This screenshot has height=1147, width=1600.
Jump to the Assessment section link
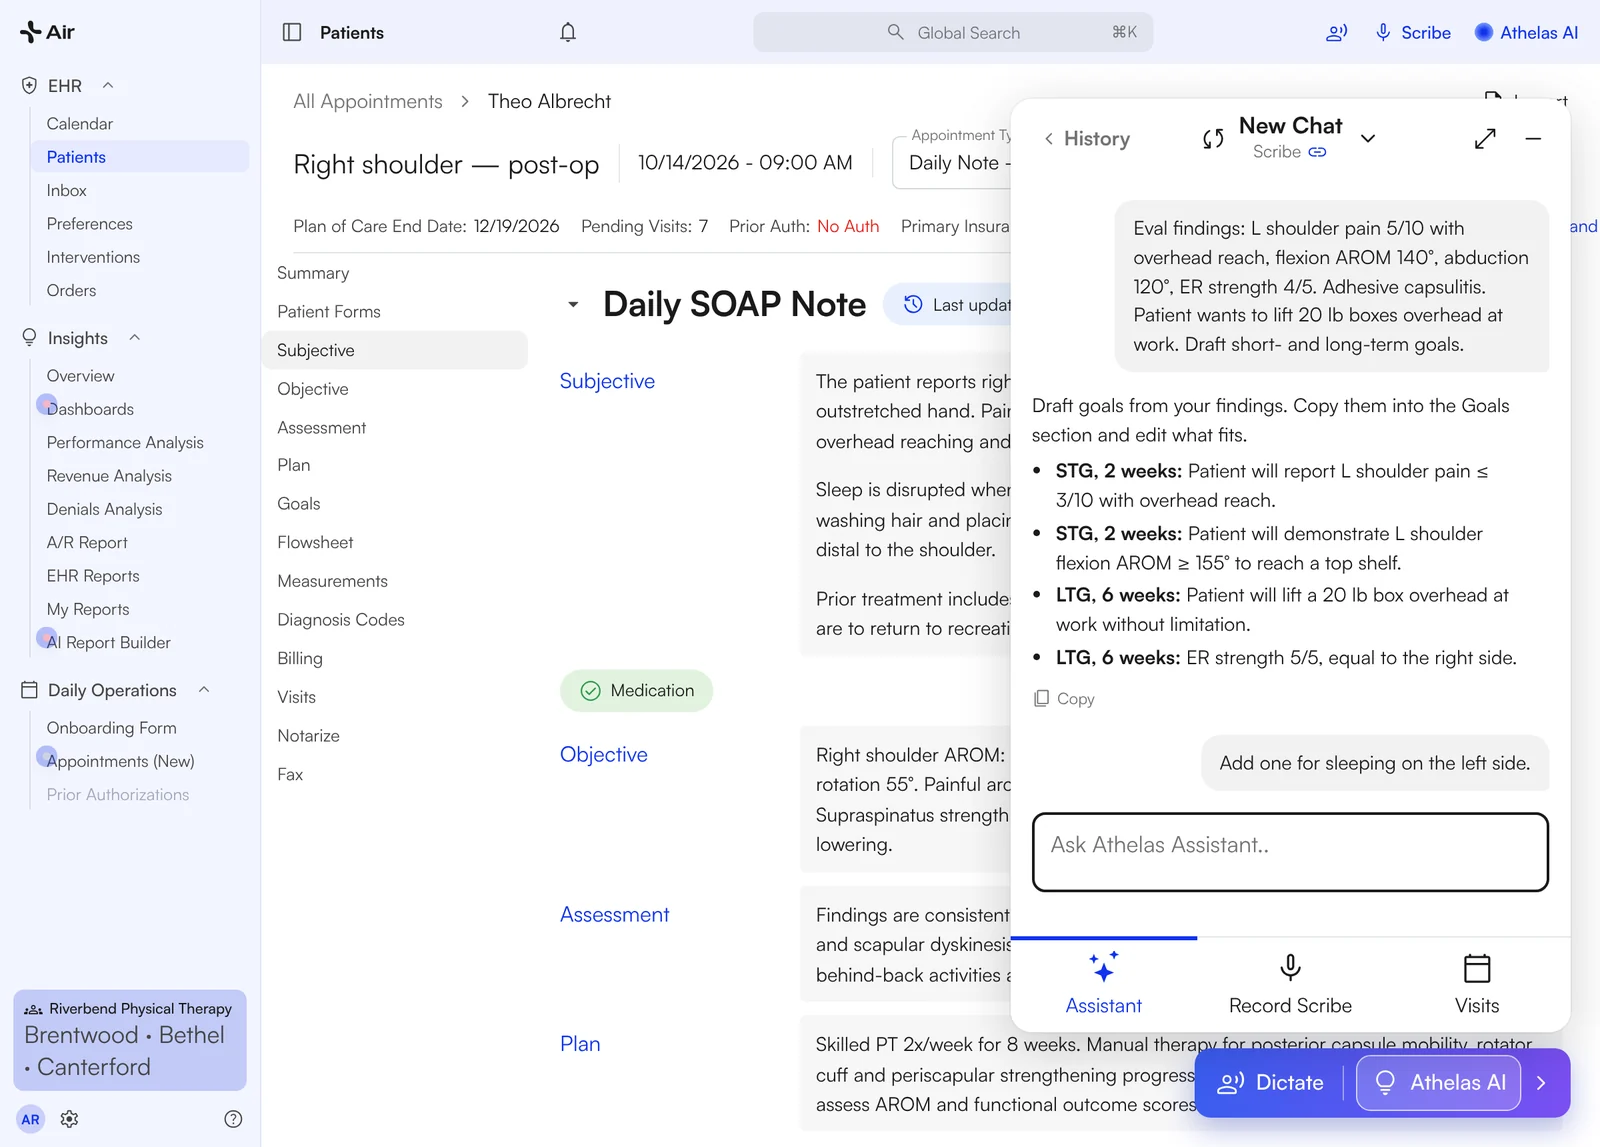[x=614, y=915]
